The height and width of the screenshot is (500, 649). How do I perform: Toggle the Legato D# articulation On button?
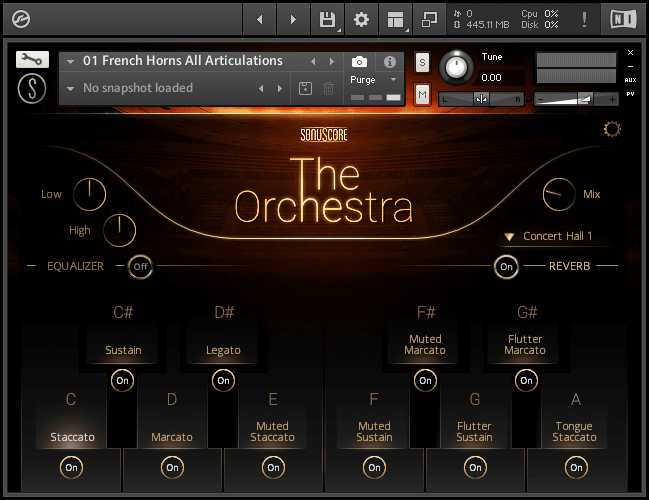point(224,380)
